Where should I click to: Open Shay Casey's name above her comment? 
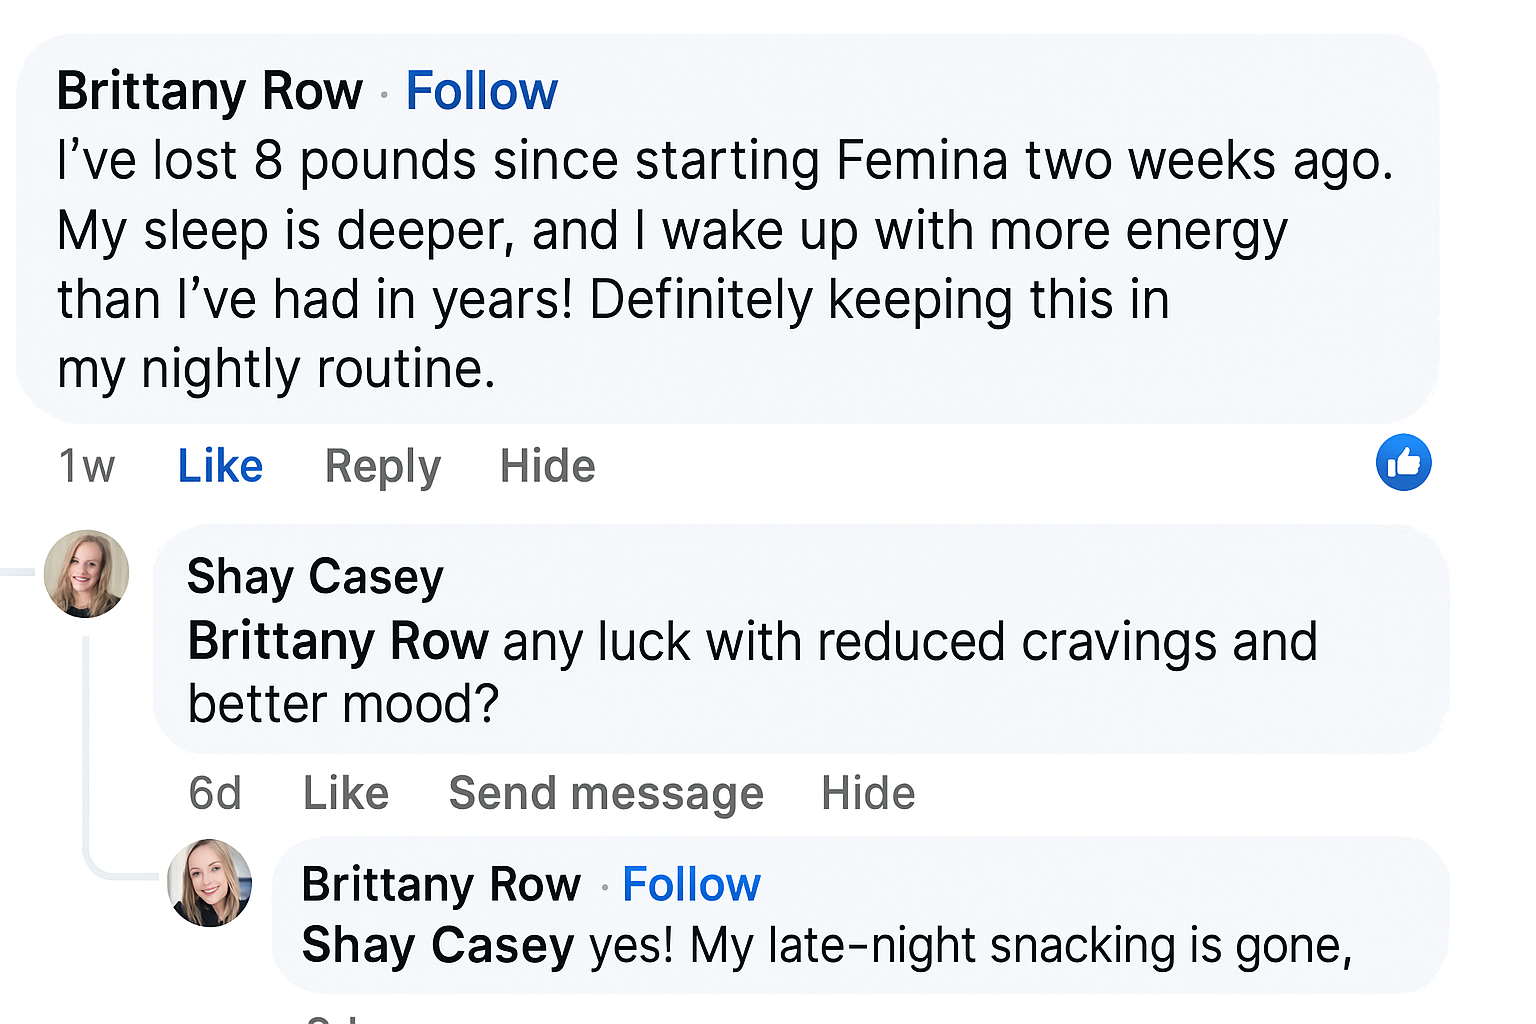tap(315, 577)
